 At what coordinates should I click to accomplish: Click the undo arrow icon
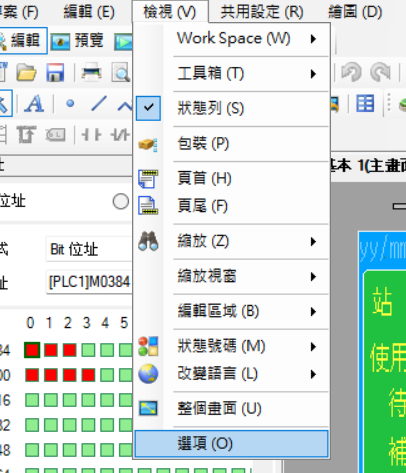point(351,71)
